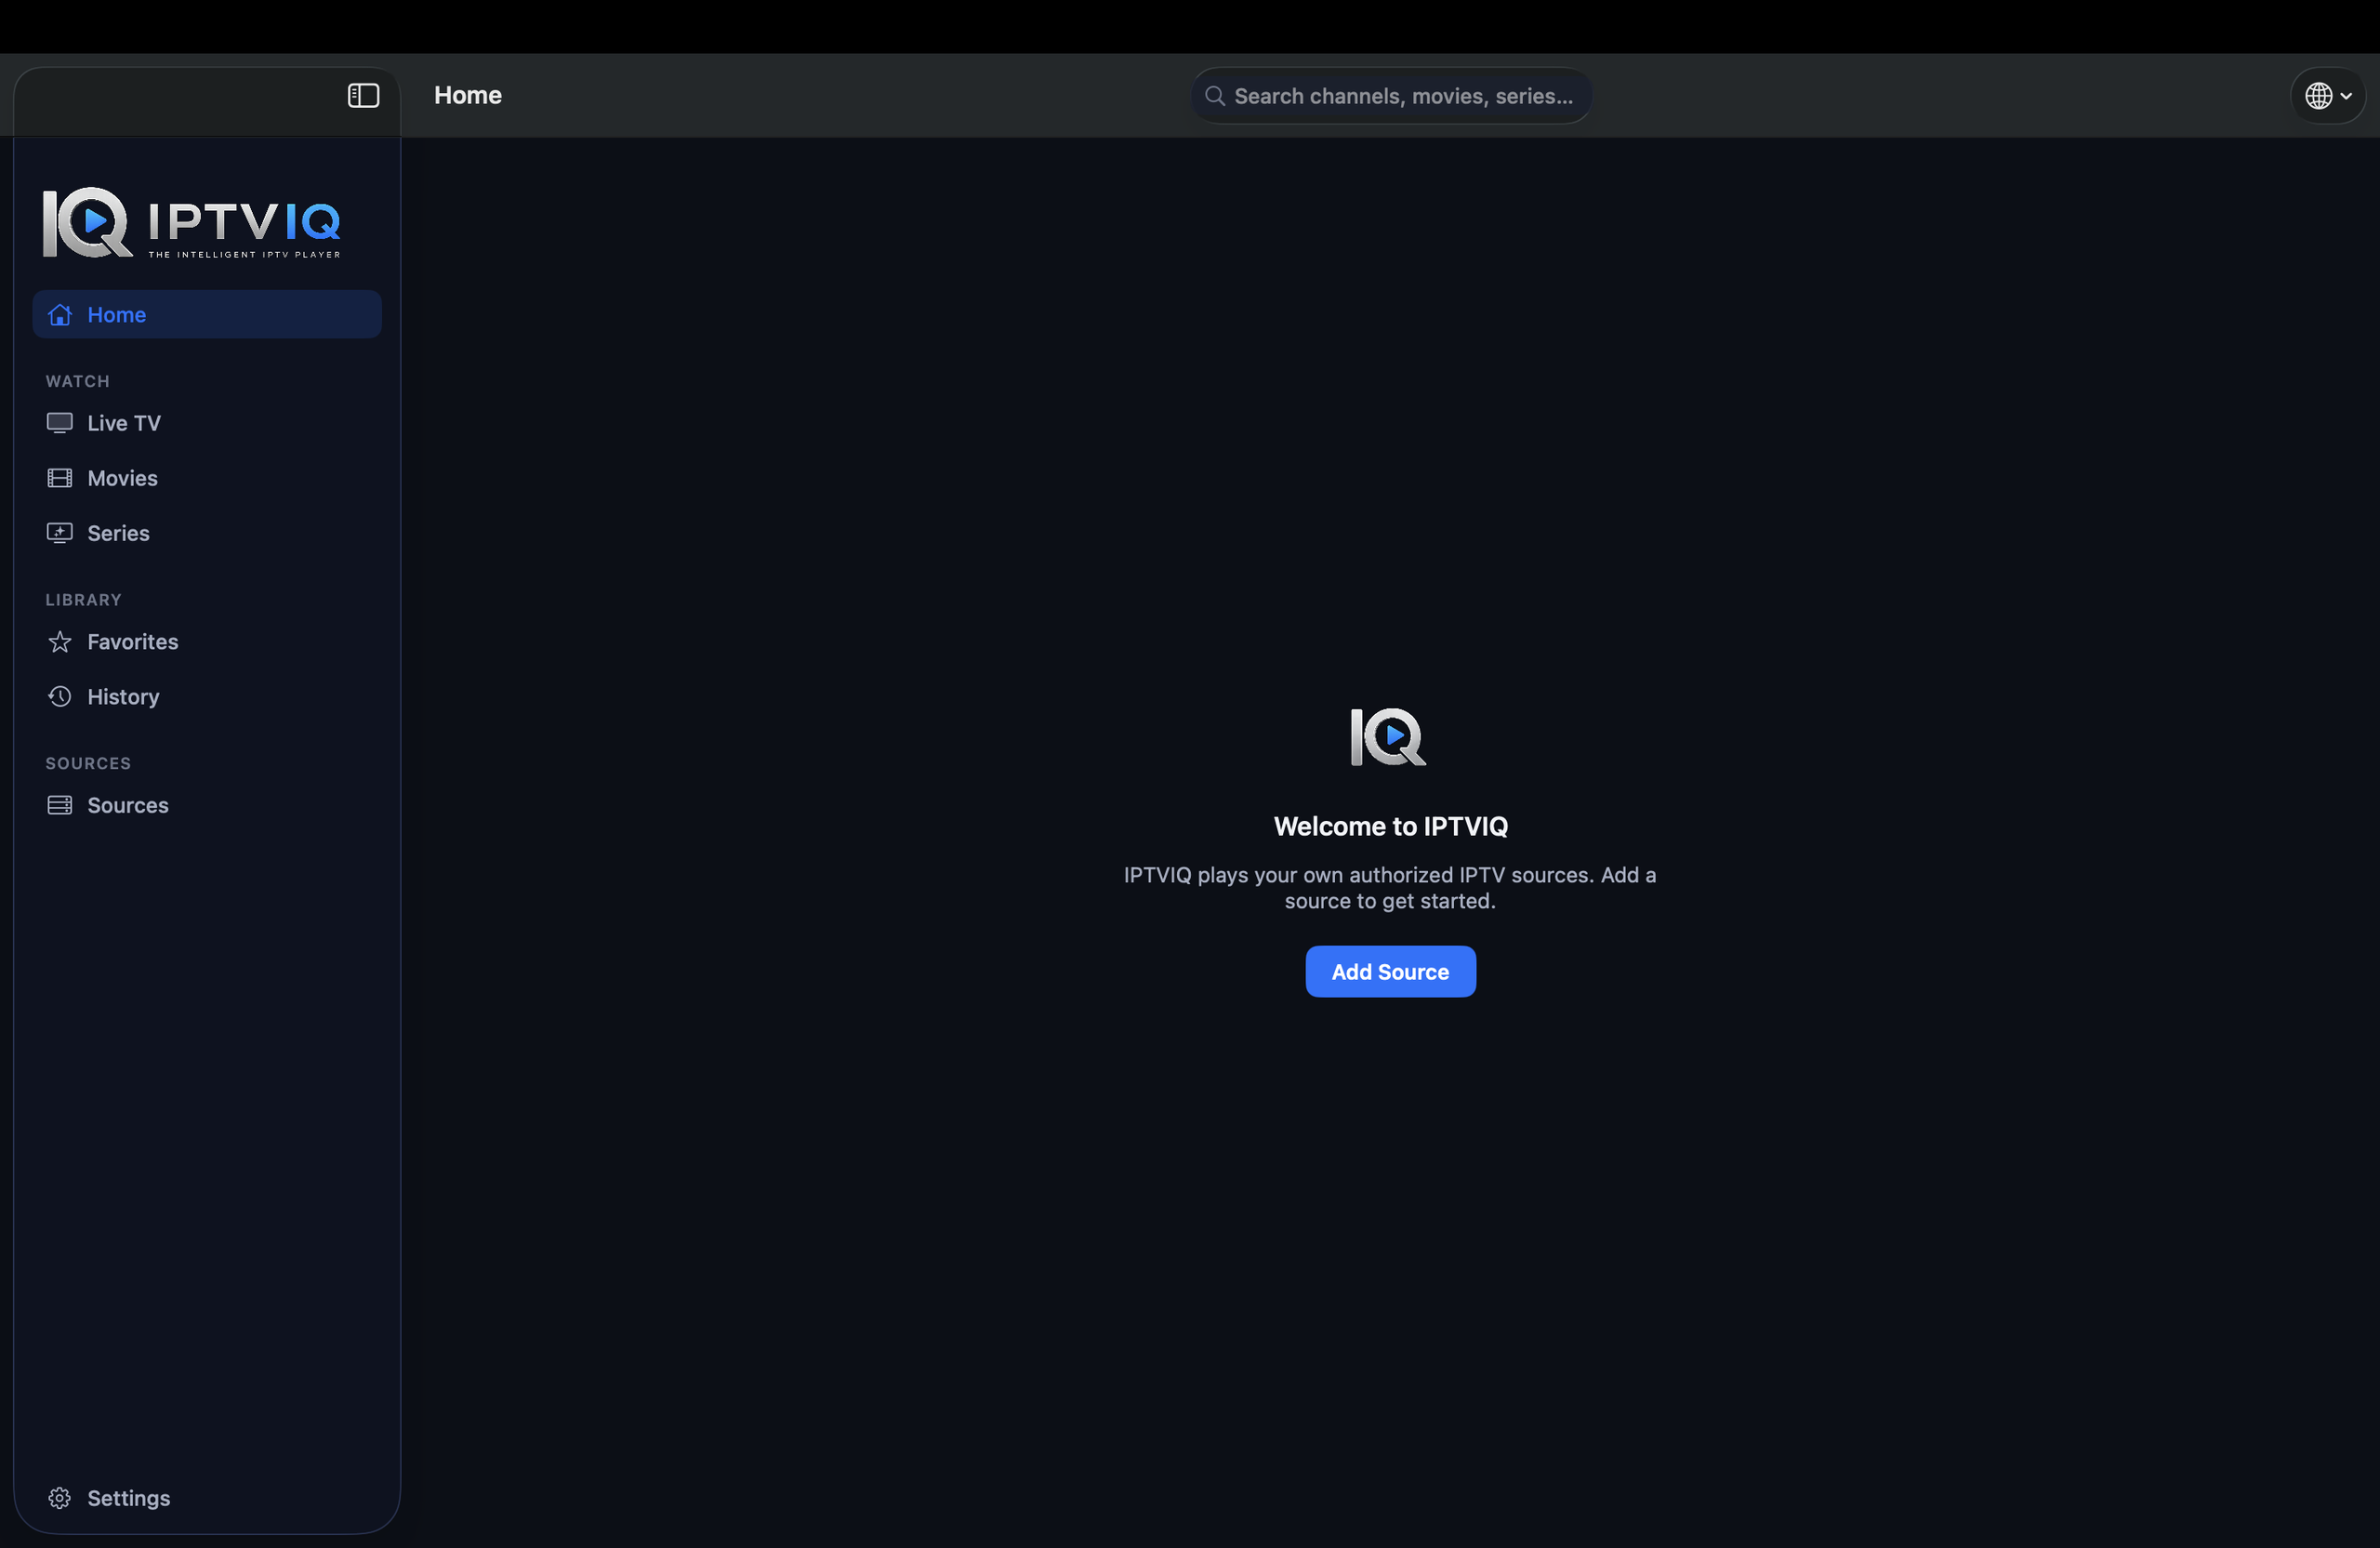Open the language globe dropdown
The height and width of the screenshot is (1548, 2380).
(x=2328, y=96)
